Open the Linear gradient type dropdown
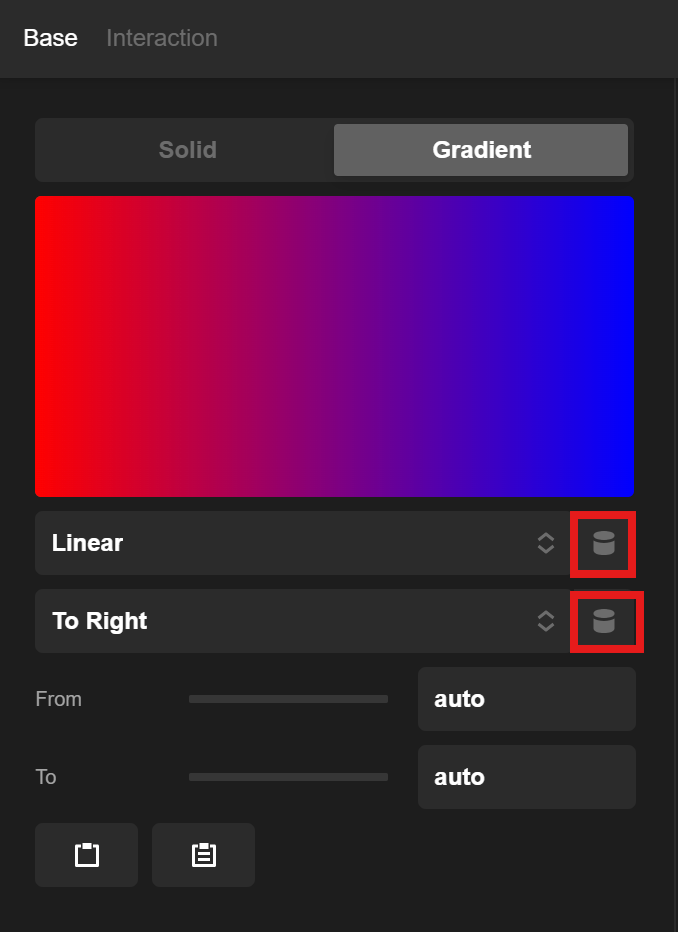The width and height of the screenshot is (678, 932). tap(302, 543)
